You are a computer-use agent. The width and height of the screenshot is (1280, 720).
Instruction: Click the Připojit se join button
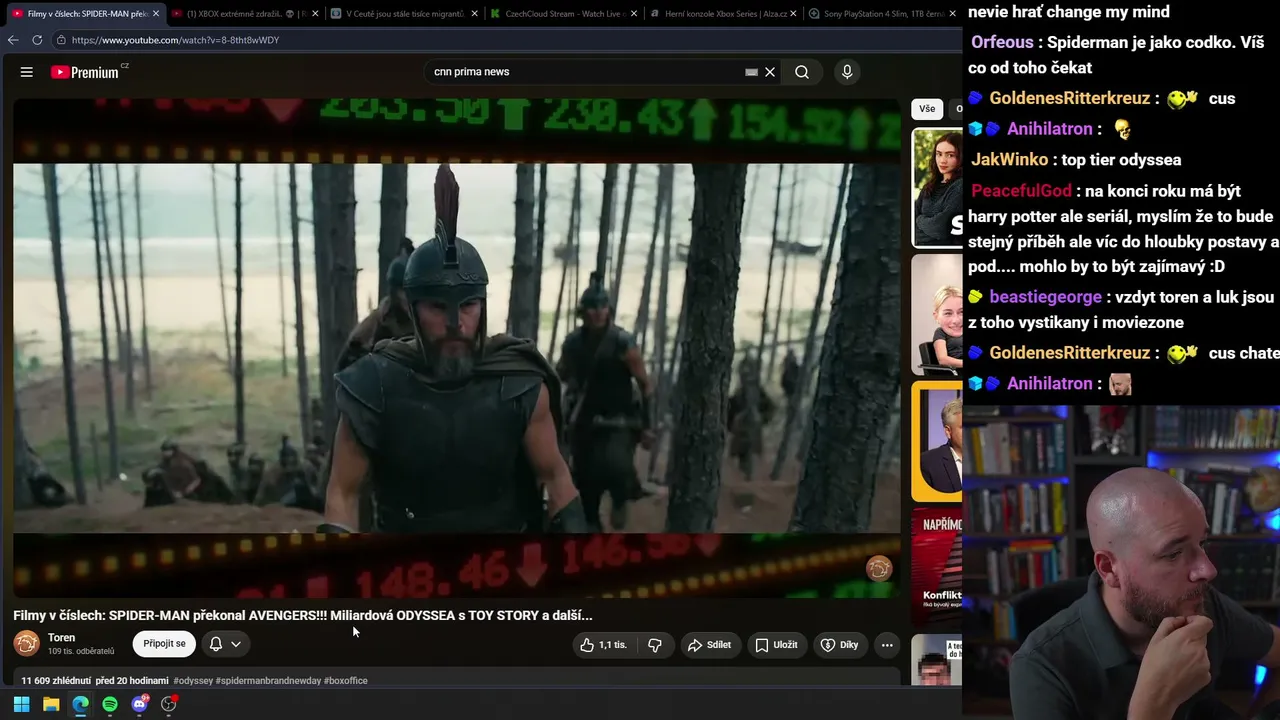tap(164, 644)
